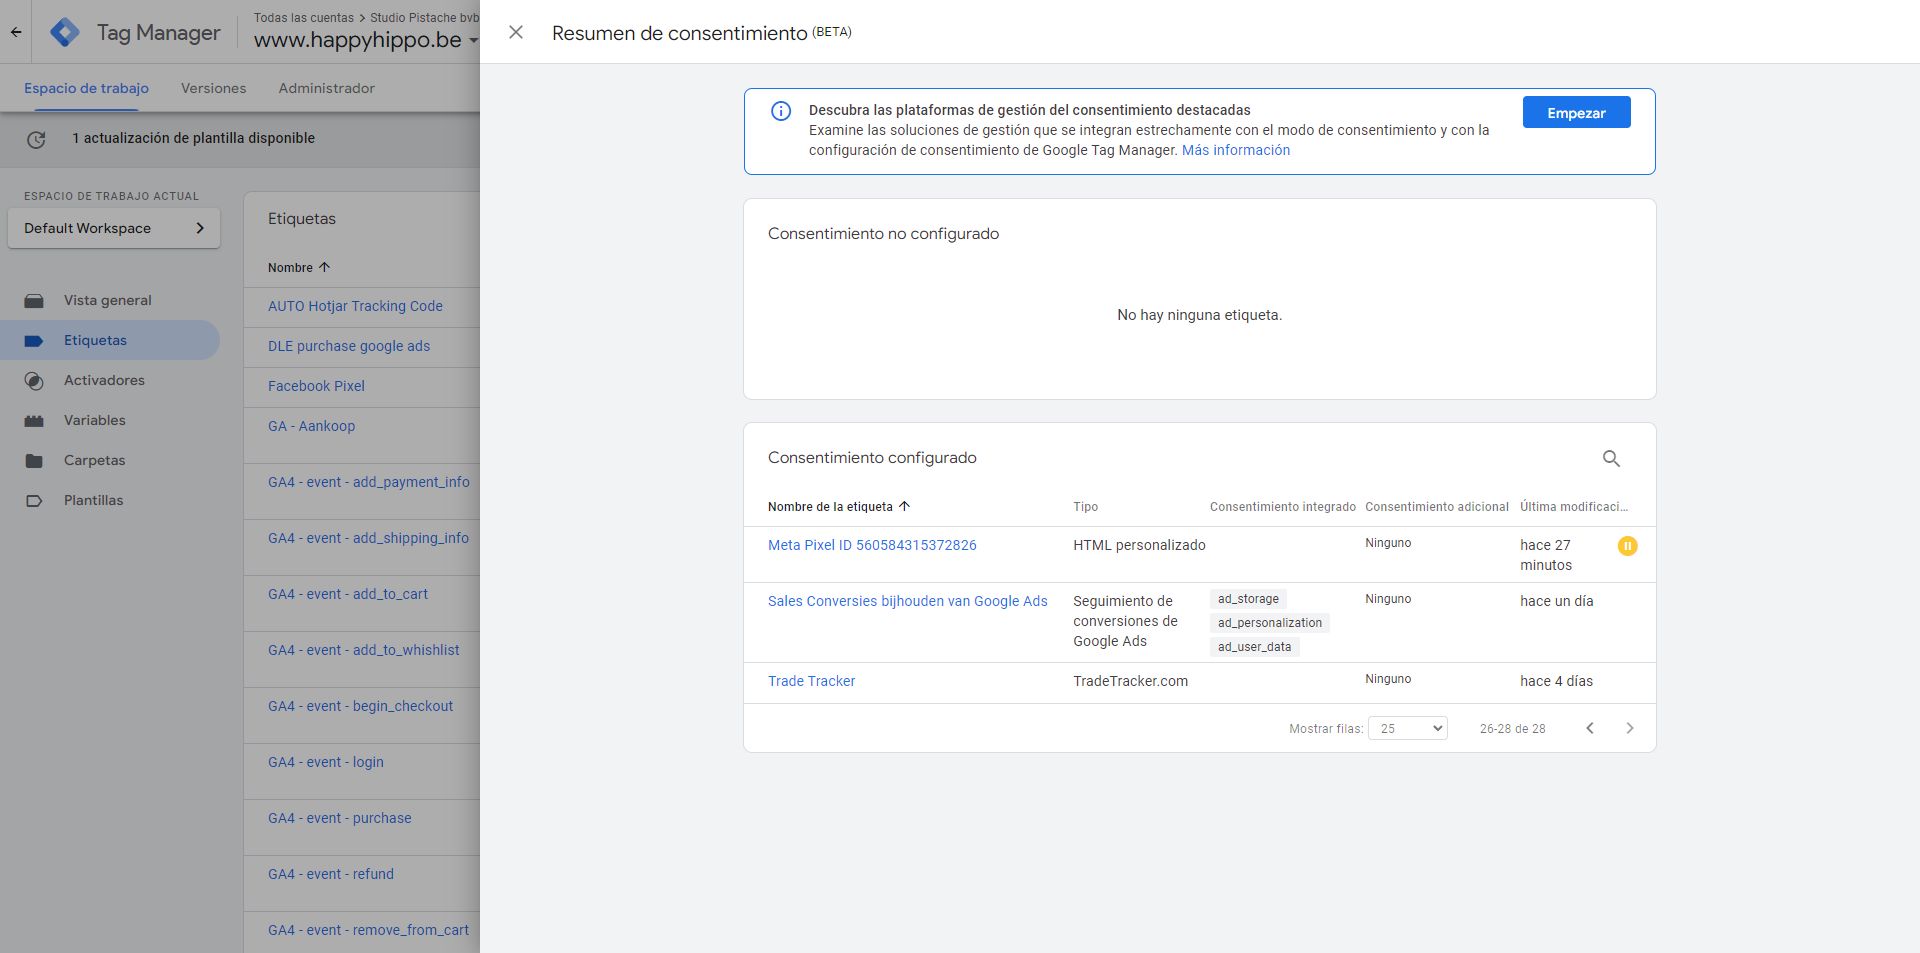
Task: Click the template update refresh icon
Action: [x=36, y=139]
